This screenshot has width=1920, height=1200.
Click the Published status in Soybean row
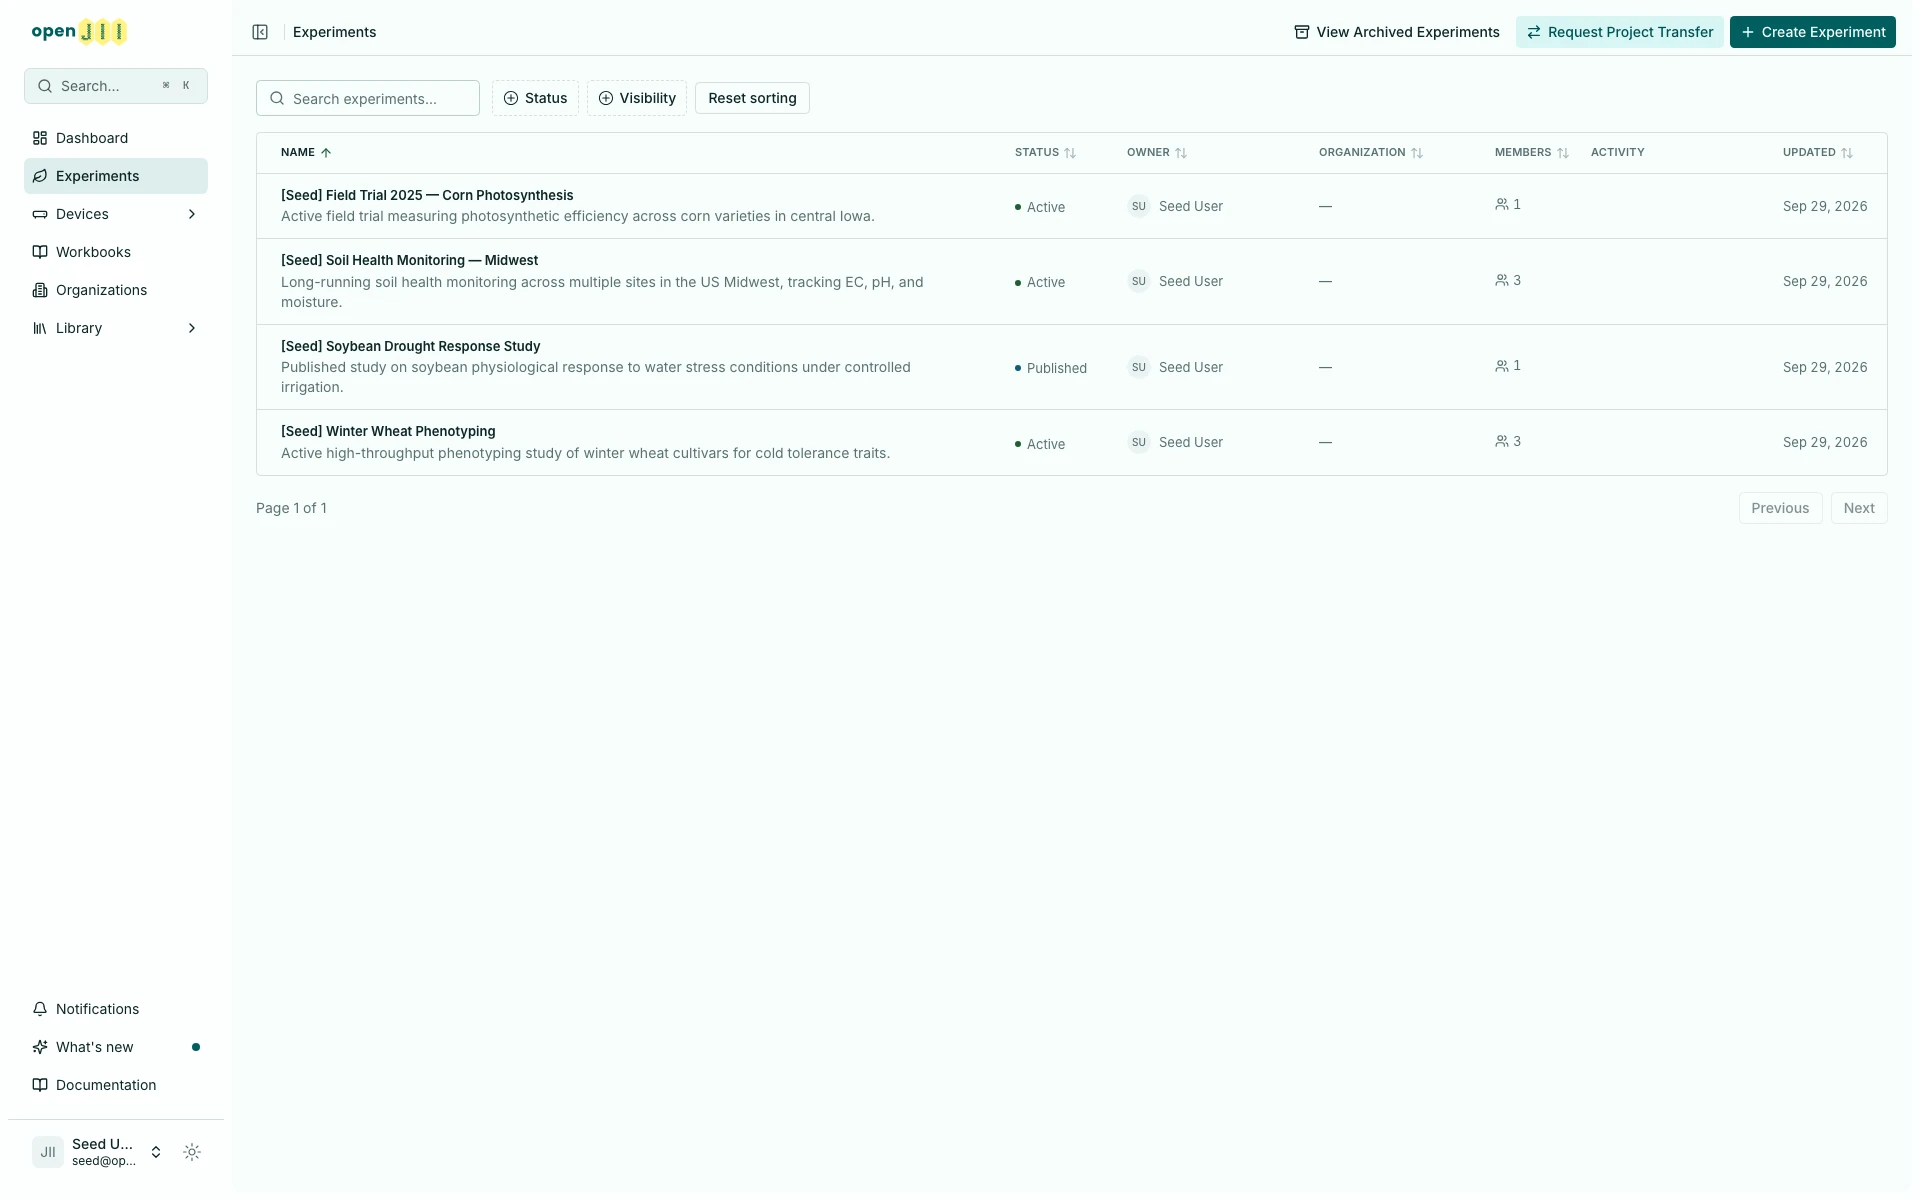pos(1051,368)
